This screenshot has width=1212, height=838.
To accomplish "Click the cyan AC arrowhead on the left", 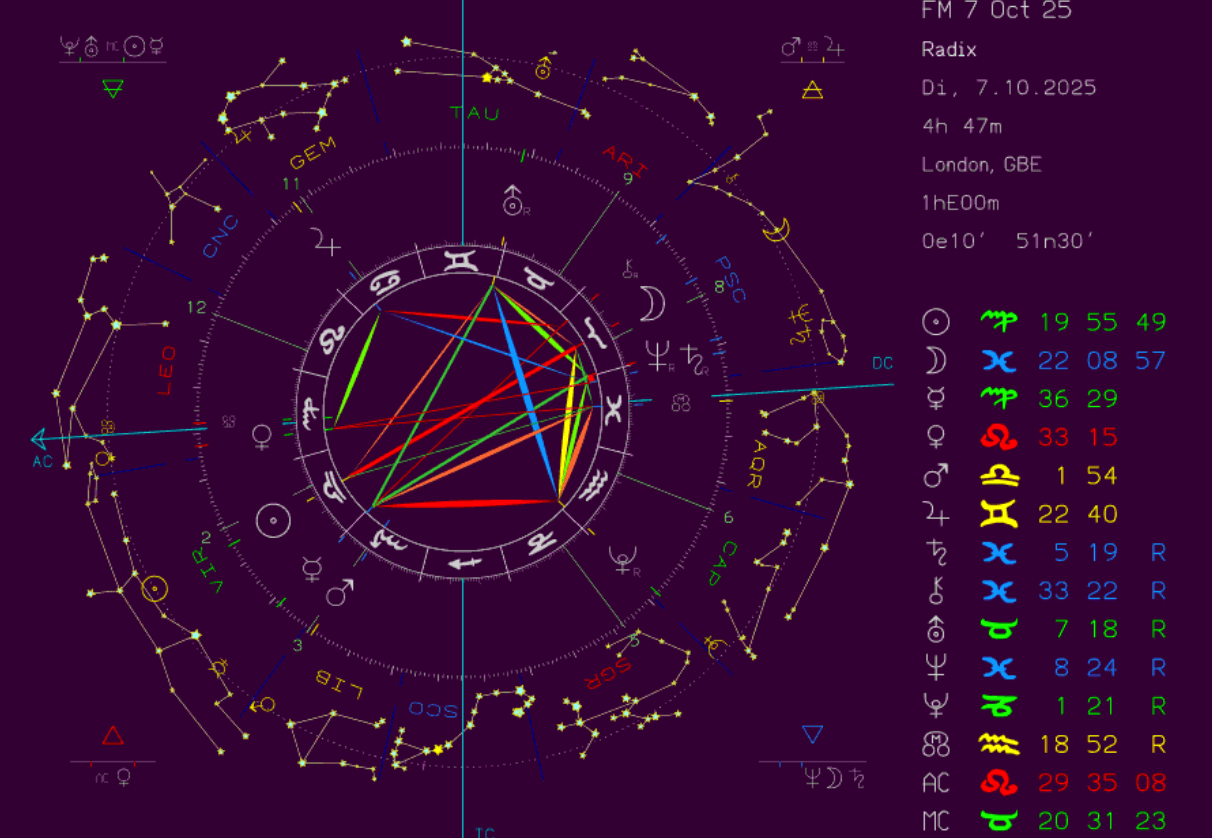I will [40, 438].
